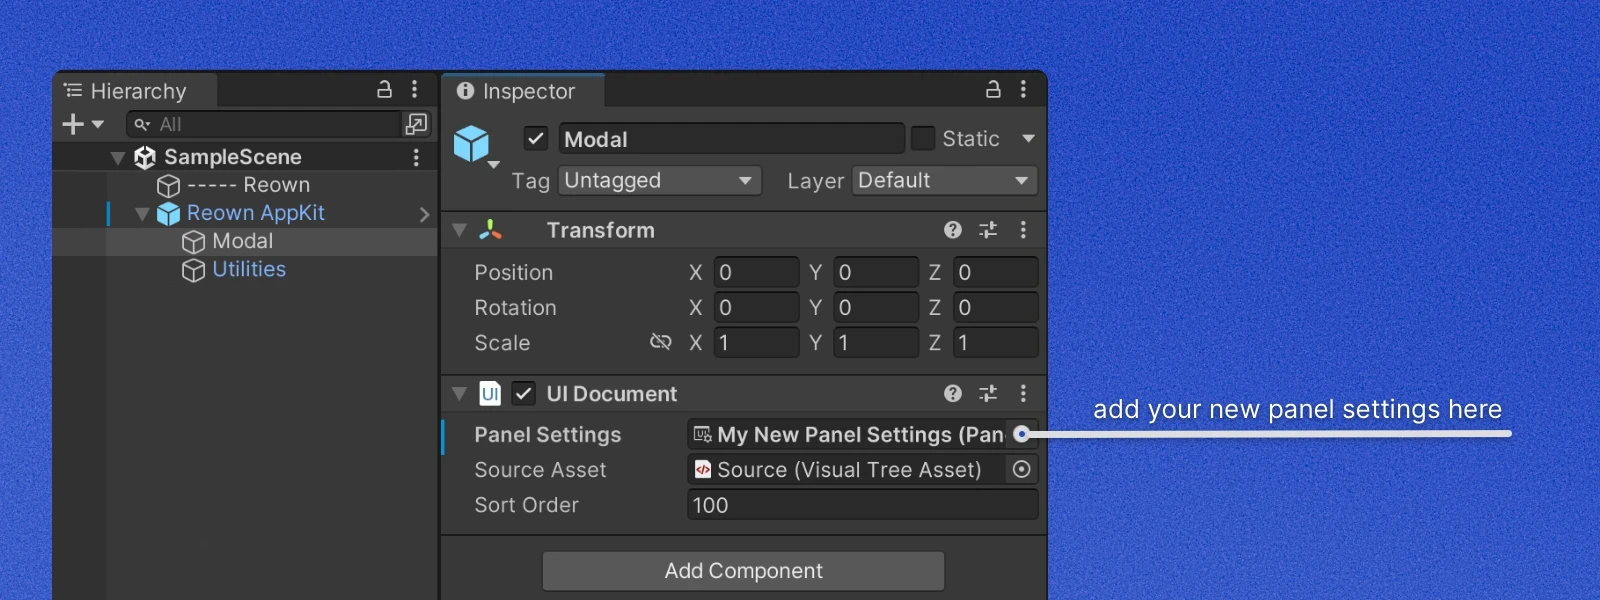Click the Rotation Y field
Screen dimensions: 1600x600
click(x=876, y=307)
